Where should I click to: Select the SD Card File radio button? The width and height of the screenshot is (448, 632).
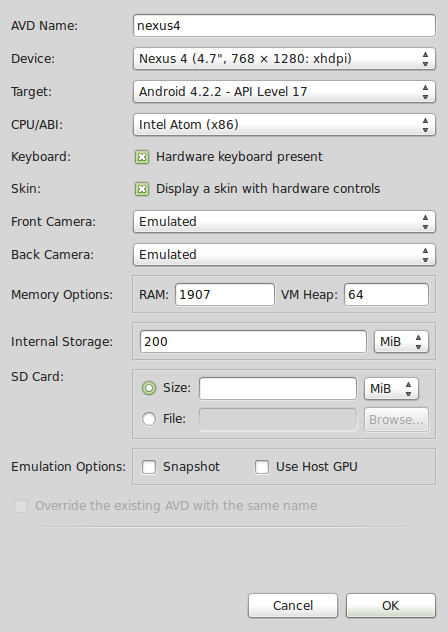[149, 419]
